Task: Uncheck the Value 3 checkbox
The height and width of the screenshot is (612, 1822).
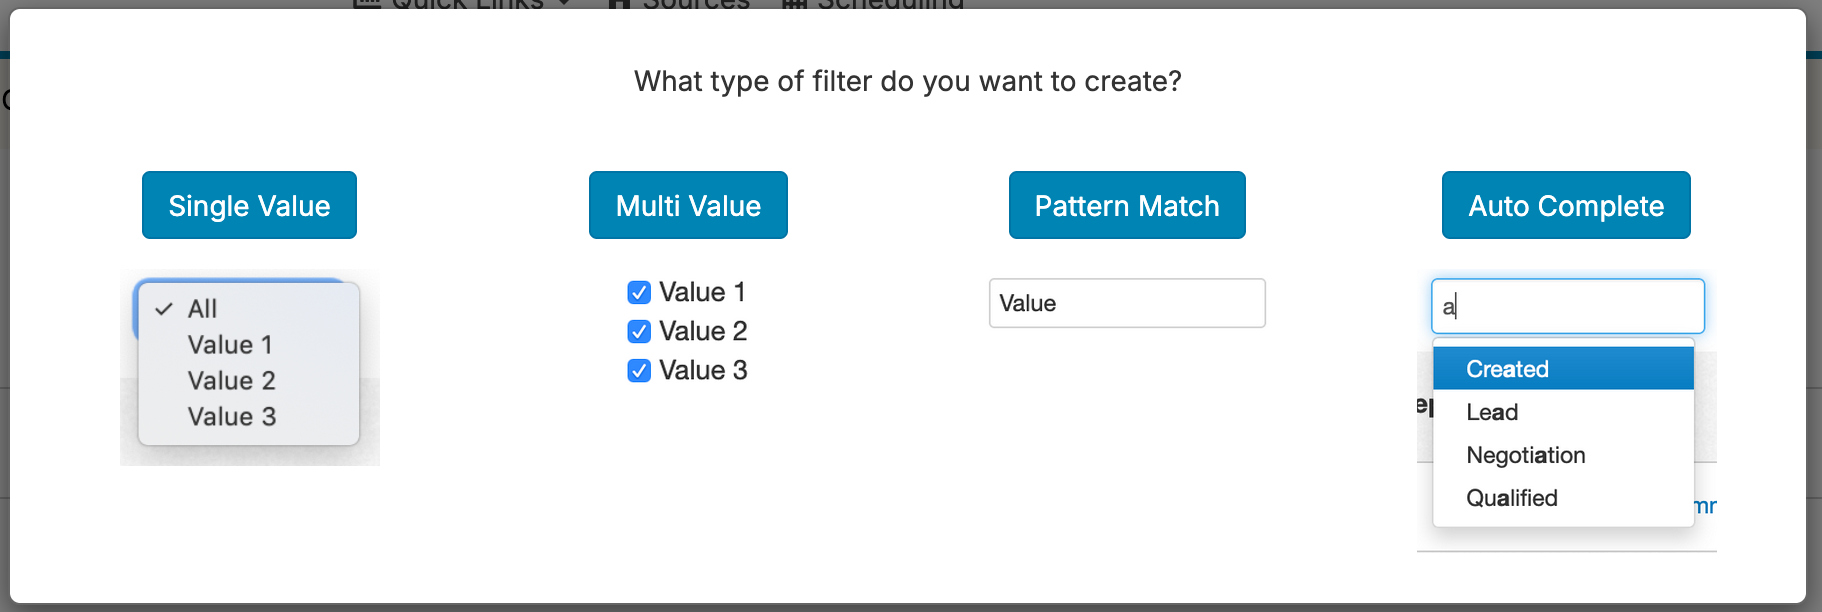Action: (639, 370)
